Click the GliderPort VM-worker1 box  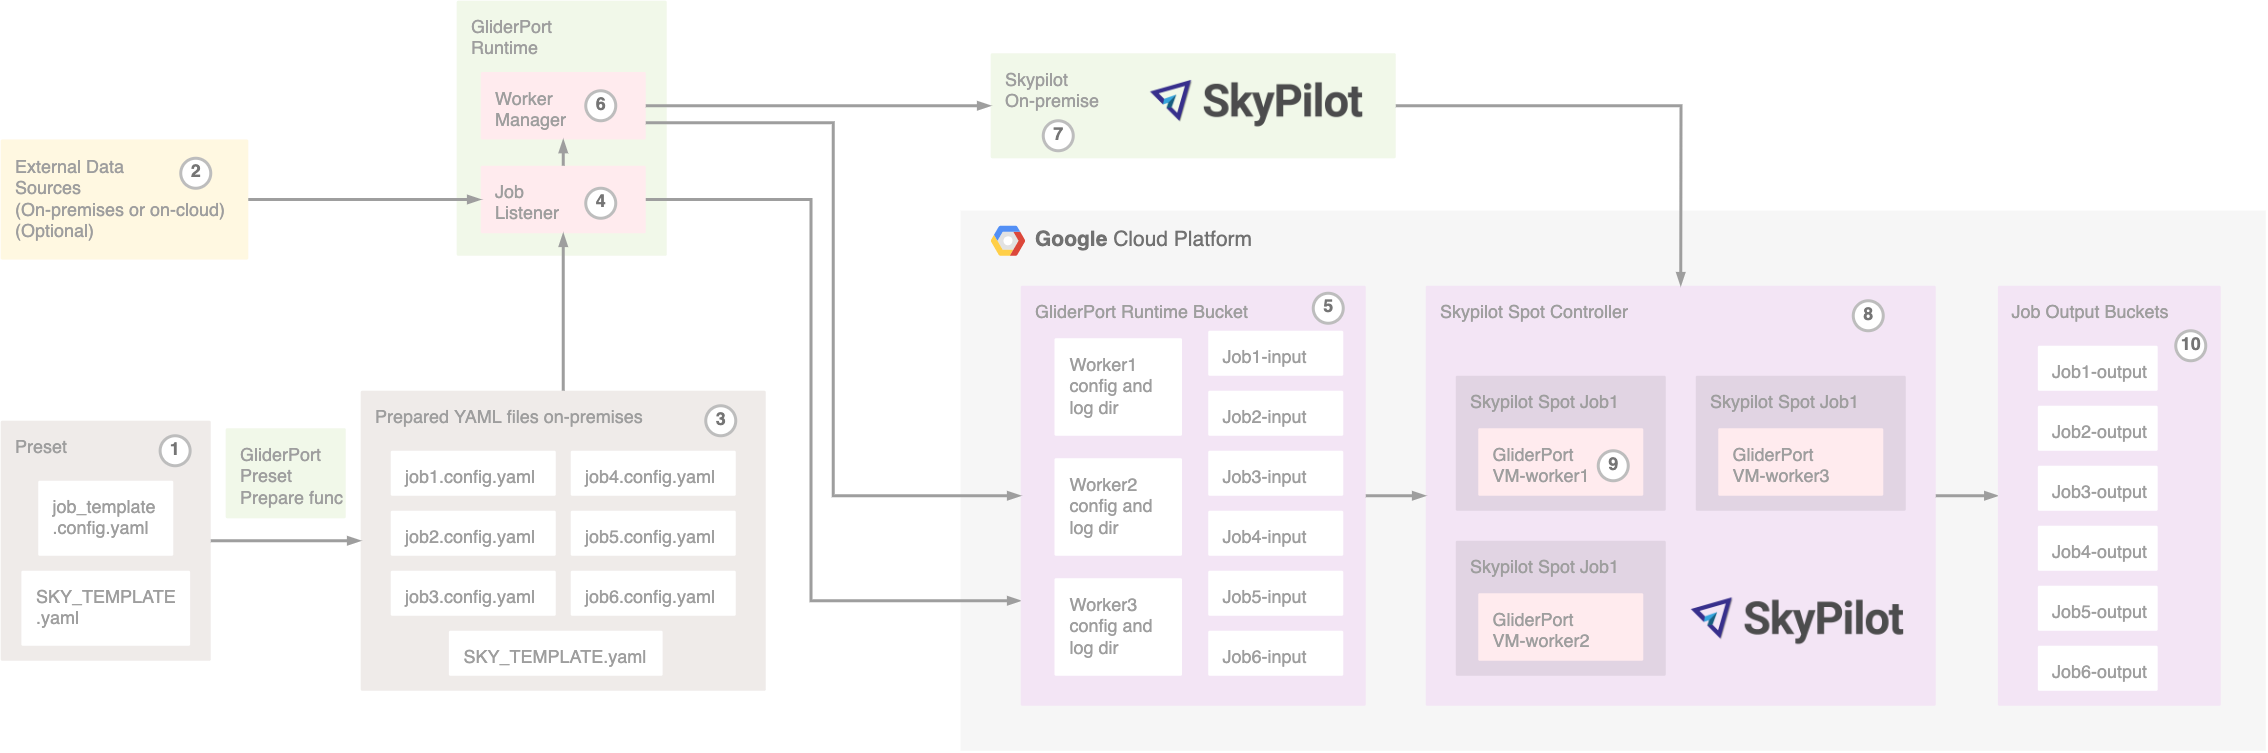1560,463
